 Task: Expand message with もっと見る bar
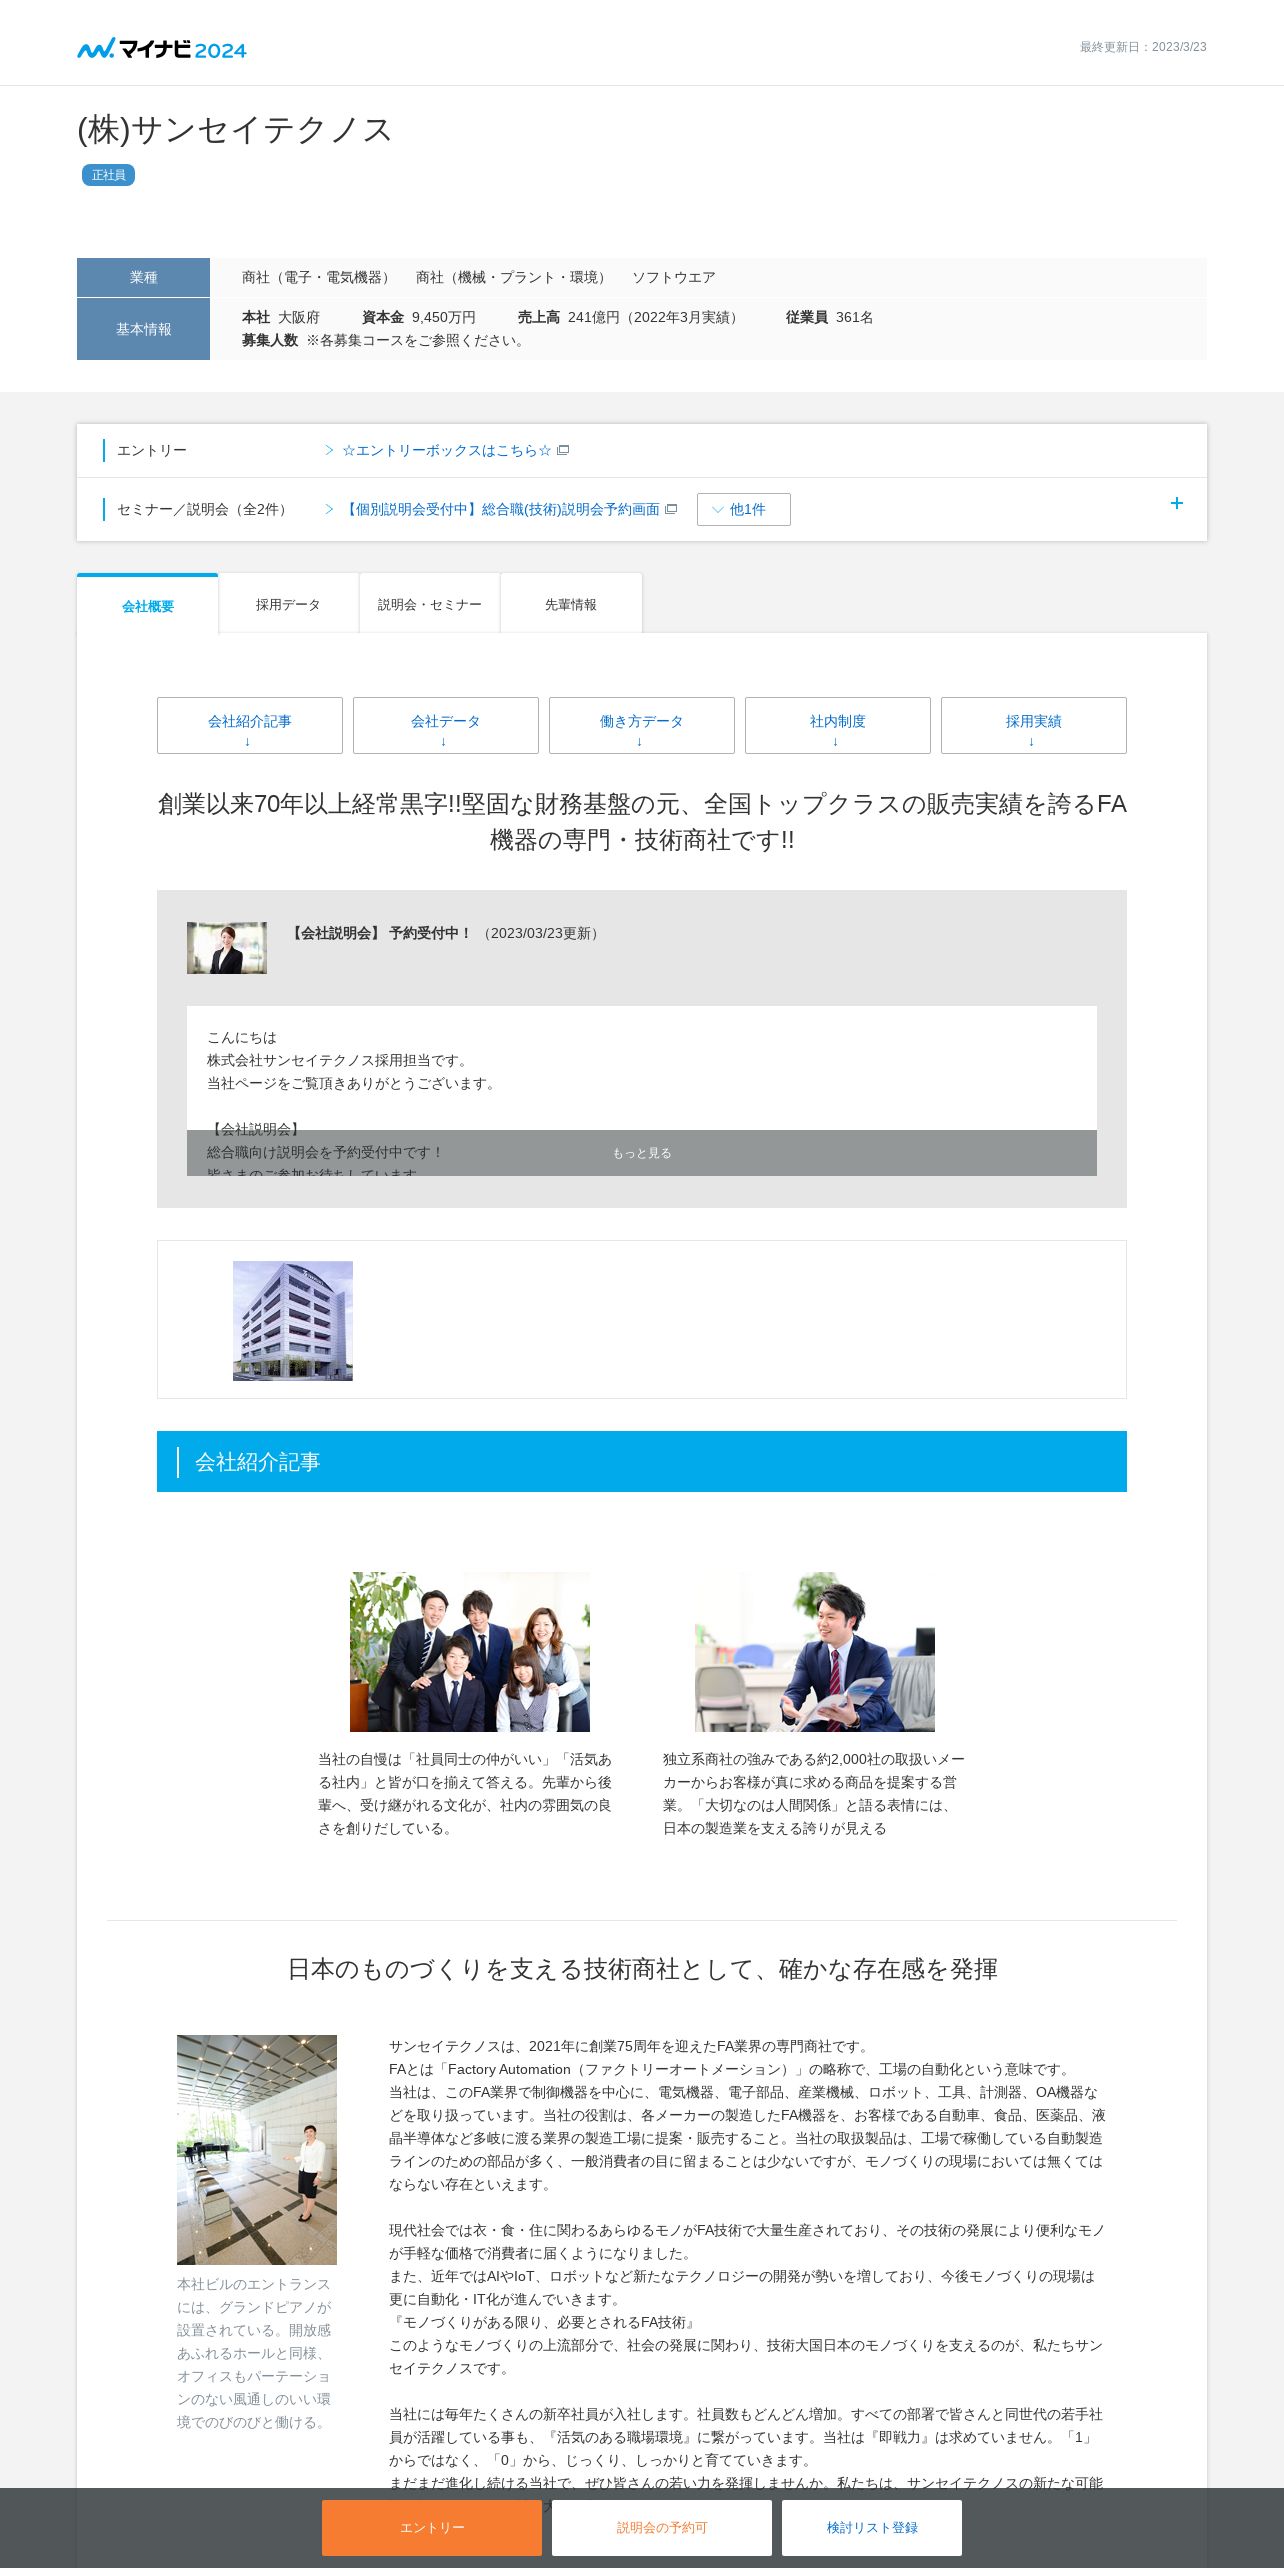tap(642, 1153)
